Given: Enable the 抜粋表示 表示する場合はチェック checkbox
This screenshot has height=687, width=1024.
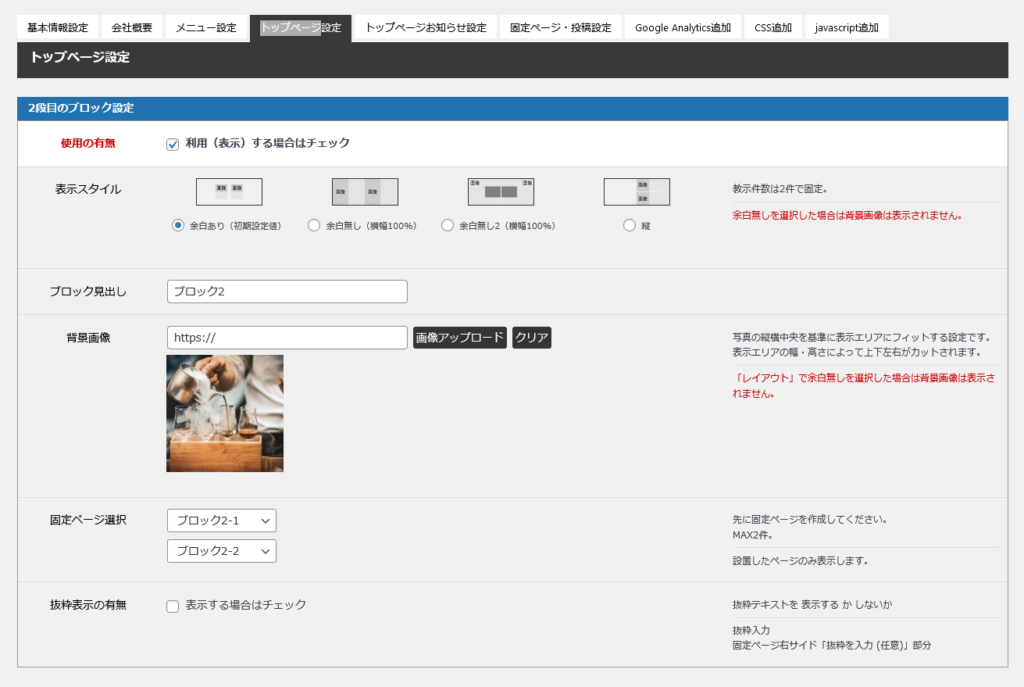Looking at the screenshot, I should pos(173,606).
